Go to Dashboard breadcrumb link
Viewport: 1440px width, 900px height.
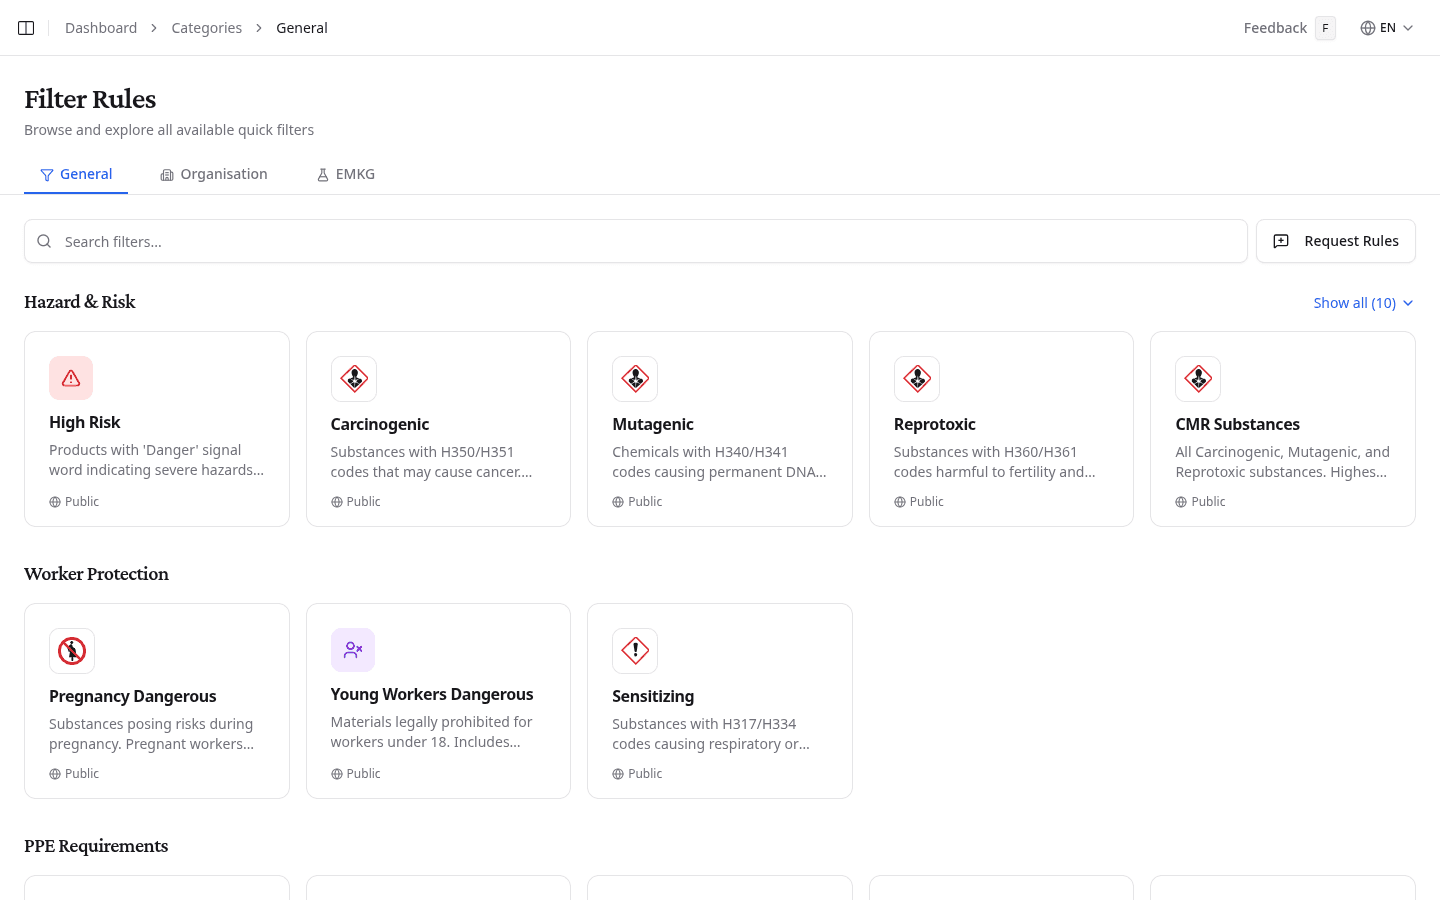[101, 28]
